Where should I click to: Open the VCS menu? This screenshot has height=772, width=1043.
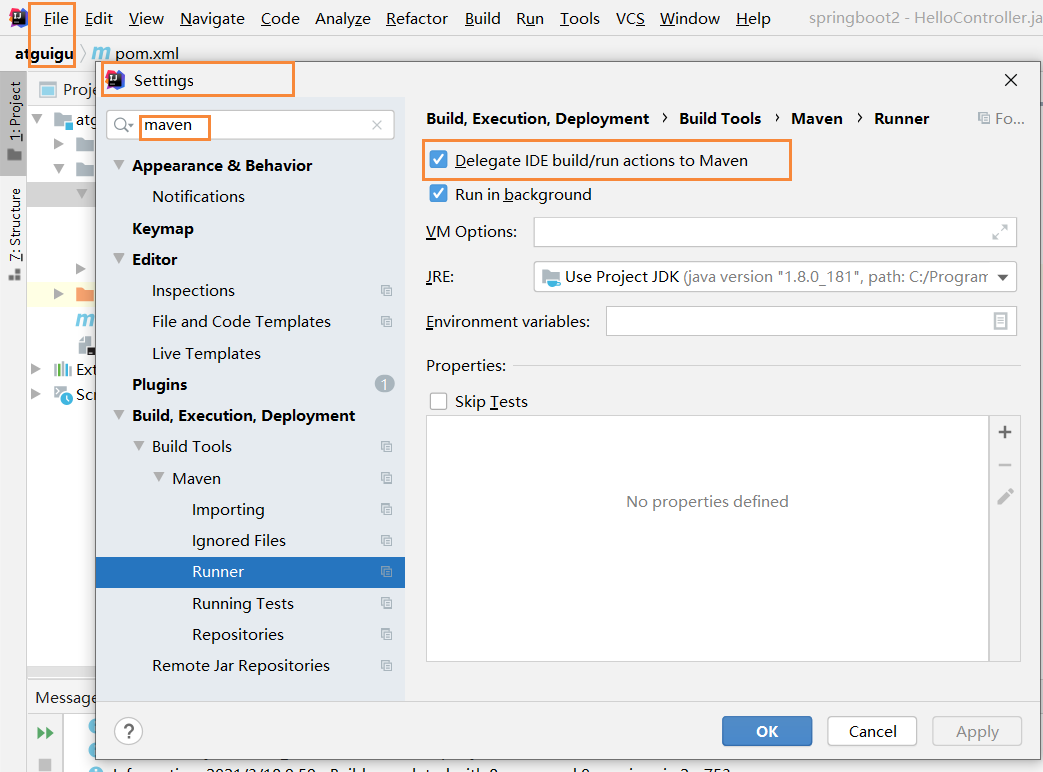[x=630, y=19]
